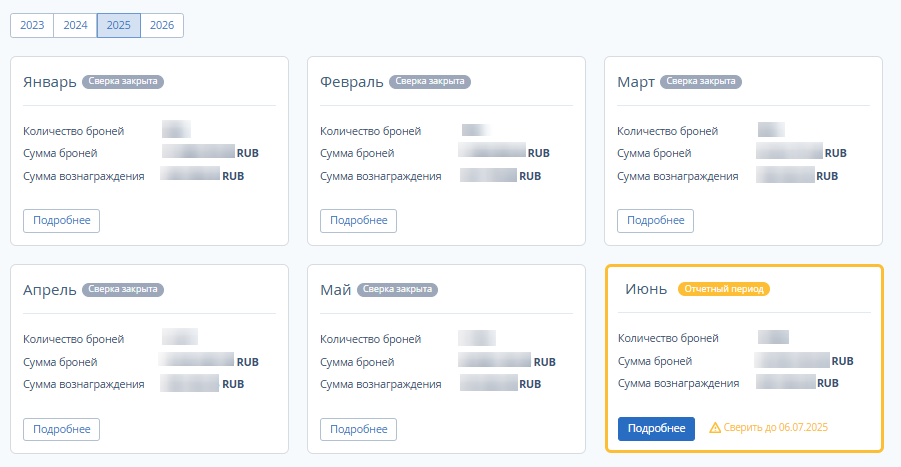
Task: Click the "Сверить до 06.07.2025" warning text
Action: pos(775,428)
